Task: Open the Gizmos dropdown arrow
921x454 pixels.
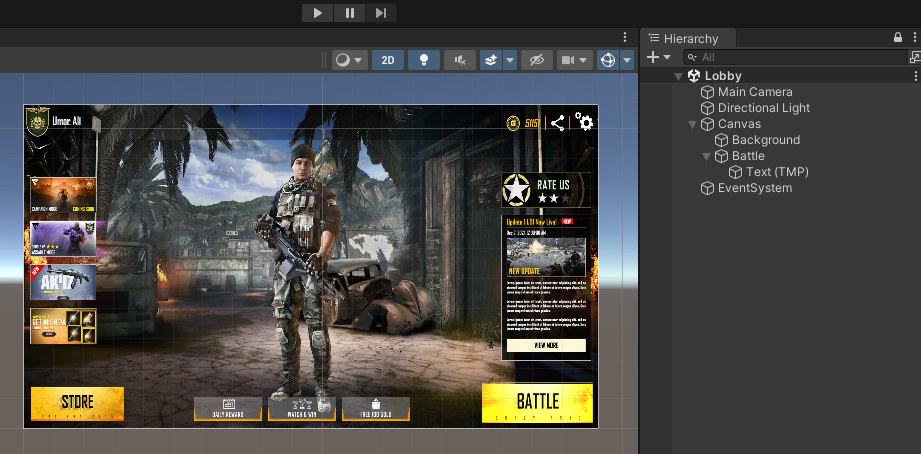Action: coord(627,60)
